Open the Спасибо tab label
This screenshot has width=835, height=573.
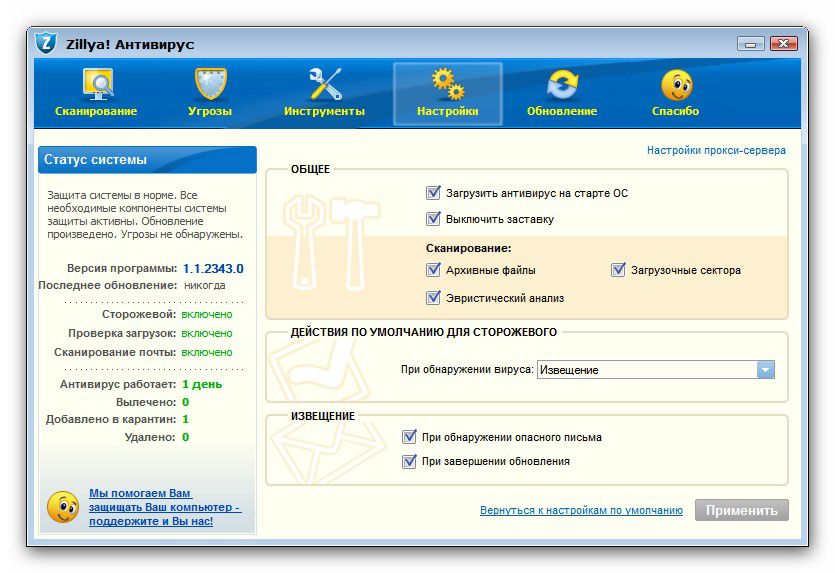point(675,111)
